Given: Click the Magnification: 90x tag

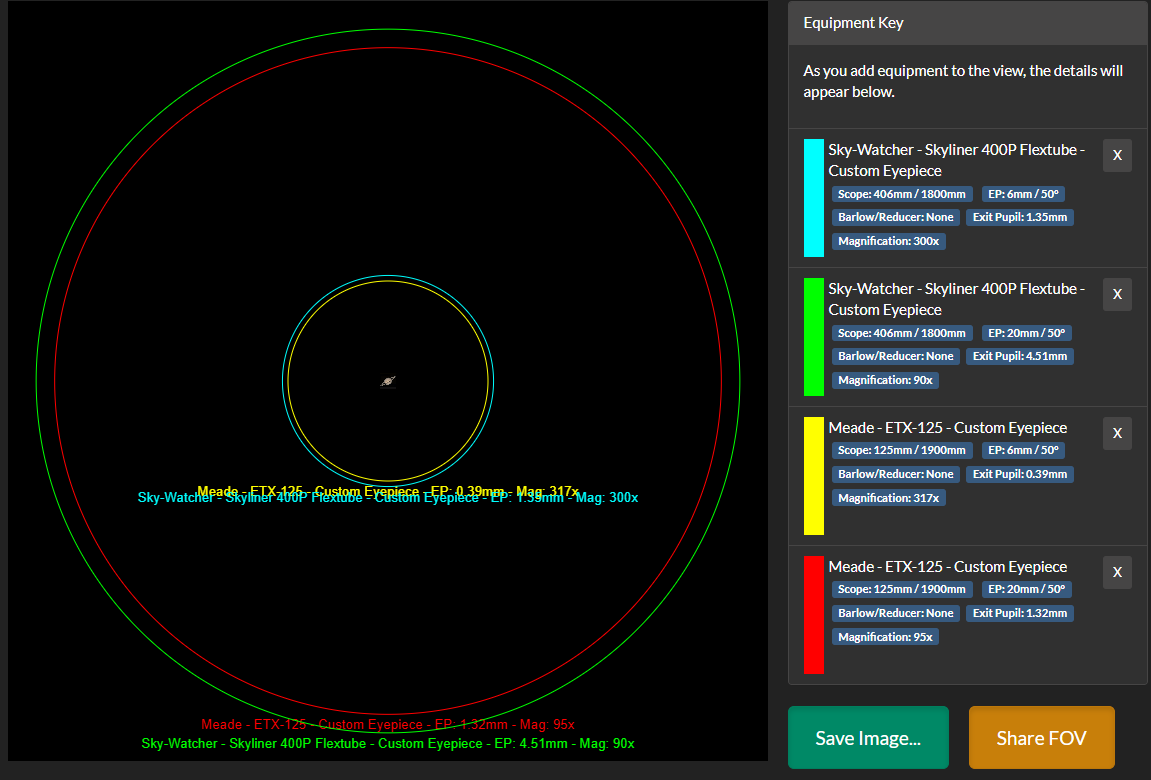Looking at the screenshot, I should (x=885, y=380).
